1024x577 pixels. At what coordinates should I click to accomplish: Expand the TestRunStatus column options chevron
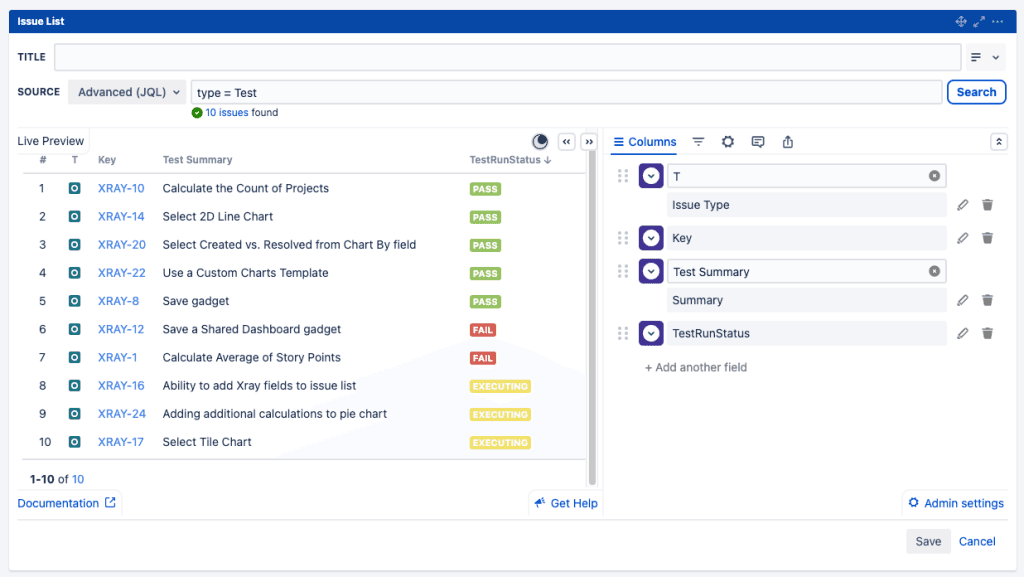pos(651,334)
